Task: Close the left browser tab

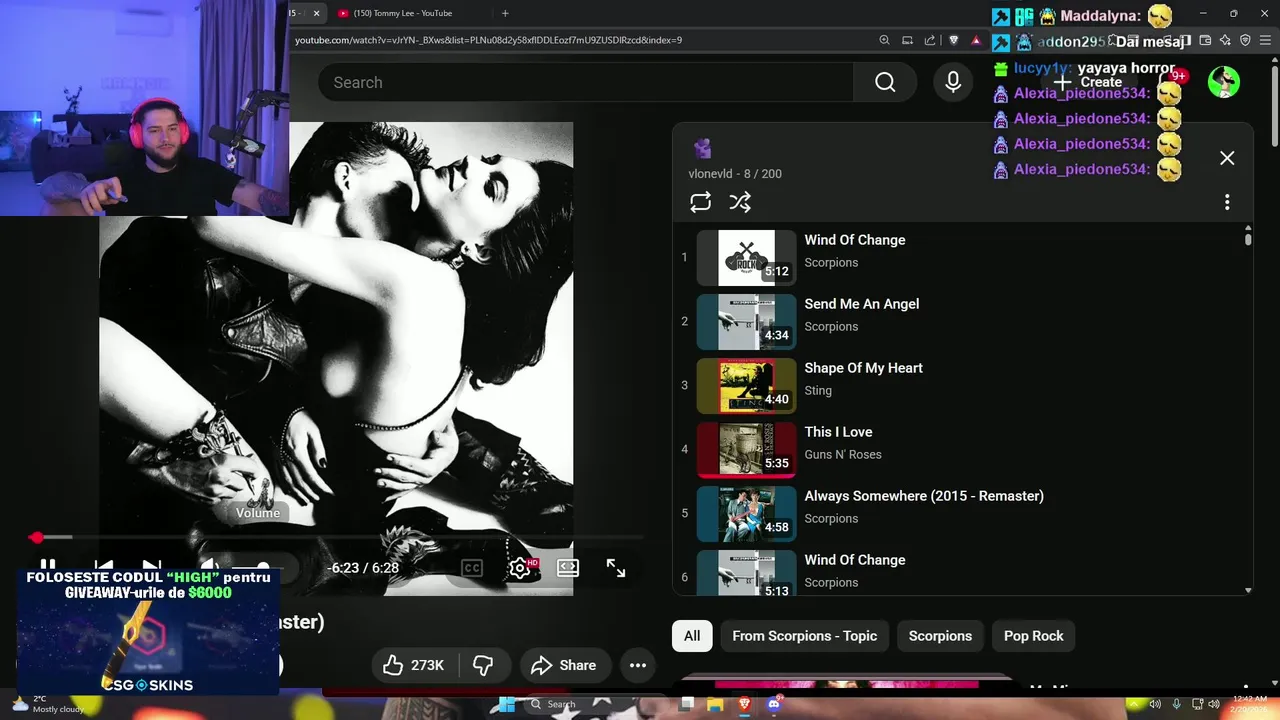Action: pyautogui.click(x=317, y=13)
